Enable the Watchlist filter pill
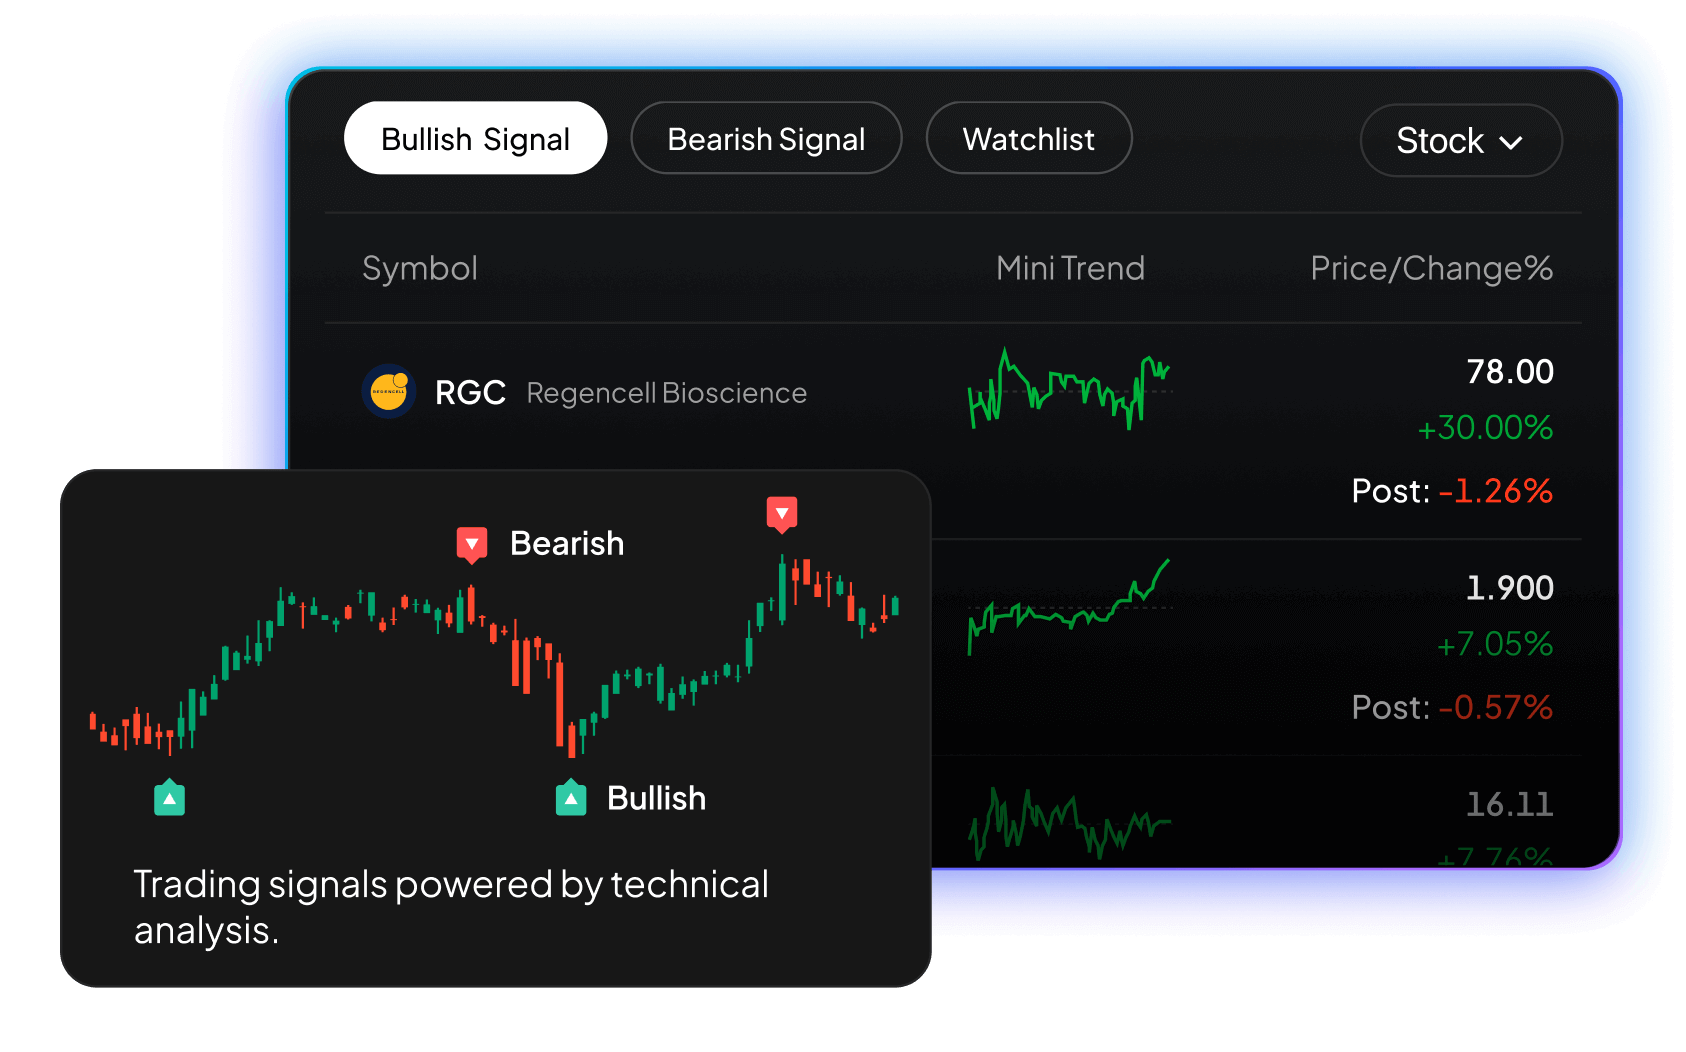This screenshot has height=1052, width=1686. (x=1028, y=138)
